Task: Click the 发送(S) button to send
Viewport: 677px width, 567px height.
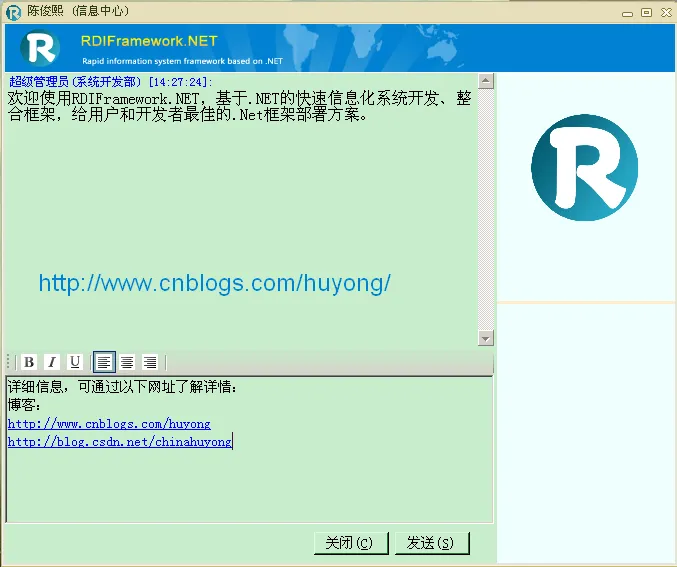Action: click(432, 543)
